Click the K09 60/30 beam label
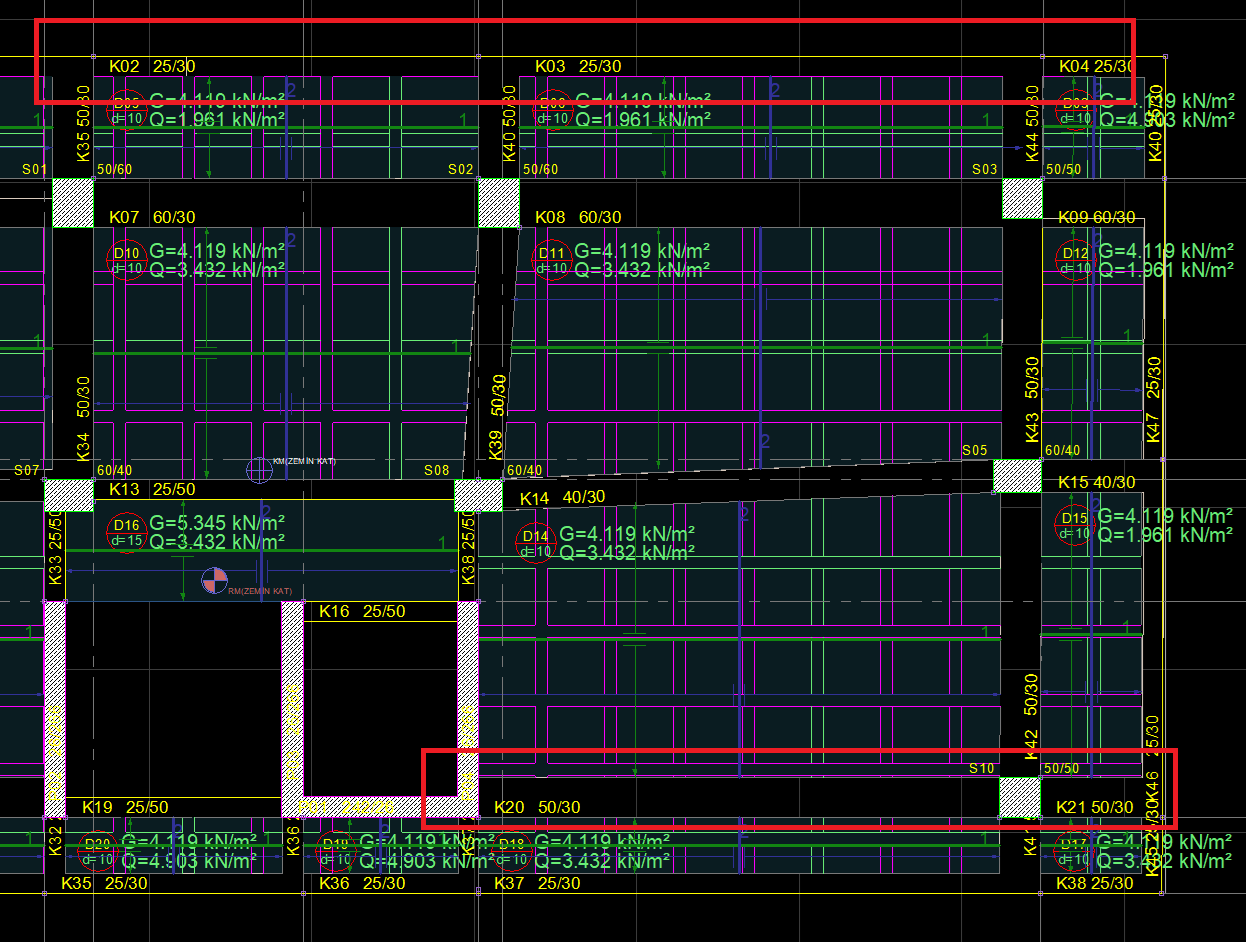The width and height of the screenshot is (1246, 942). pyautogui.click(x=1096, y=217)
